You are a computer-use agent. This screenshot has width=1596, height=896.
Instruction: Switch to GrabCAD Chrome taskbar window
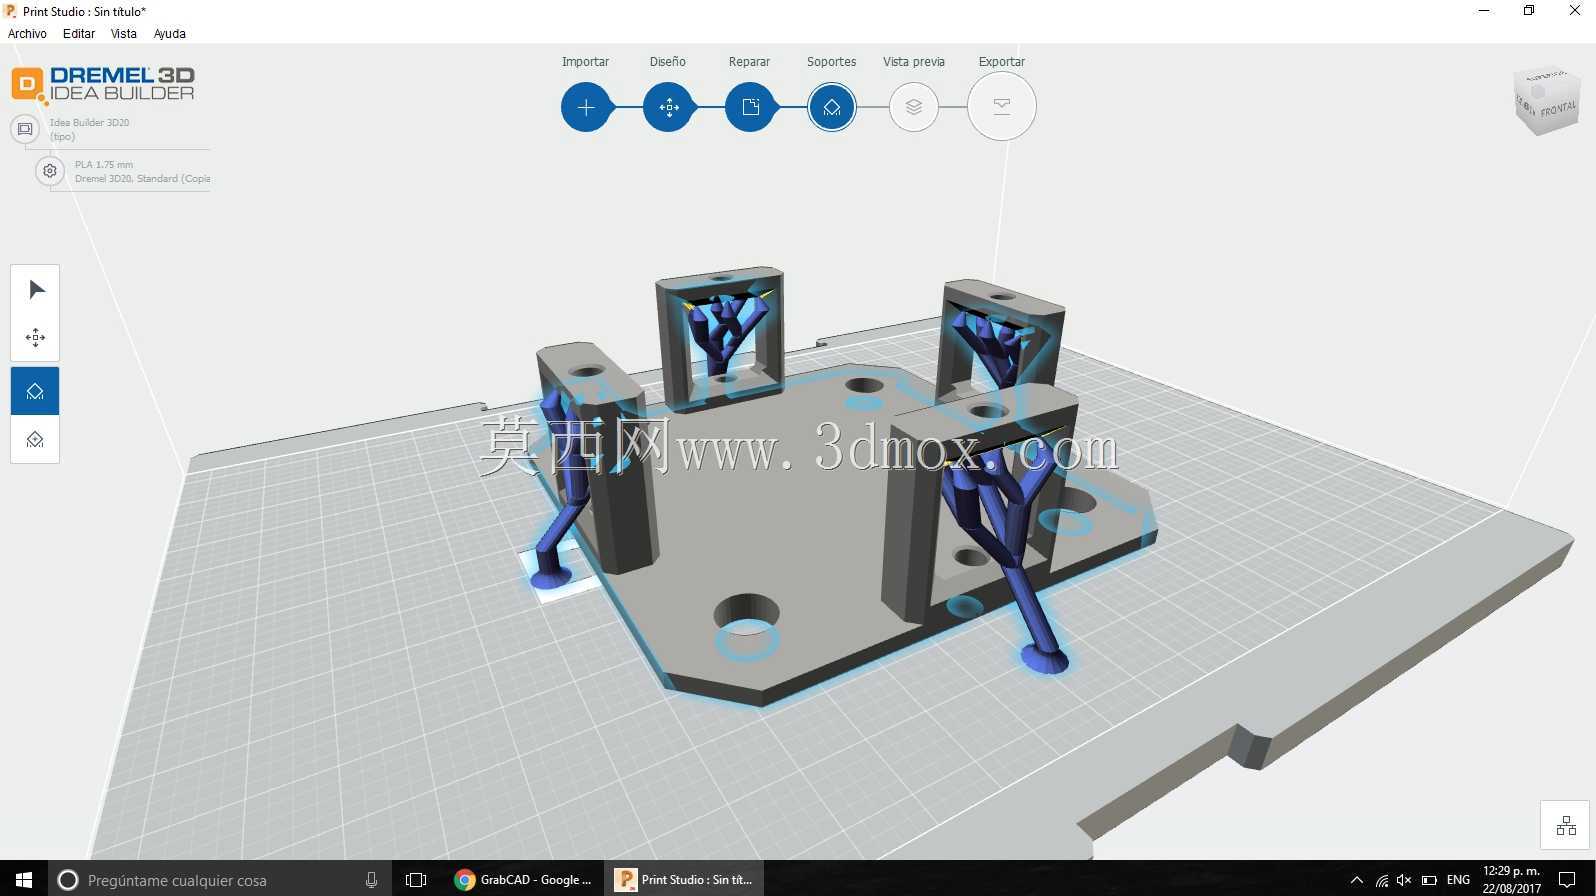523,880
